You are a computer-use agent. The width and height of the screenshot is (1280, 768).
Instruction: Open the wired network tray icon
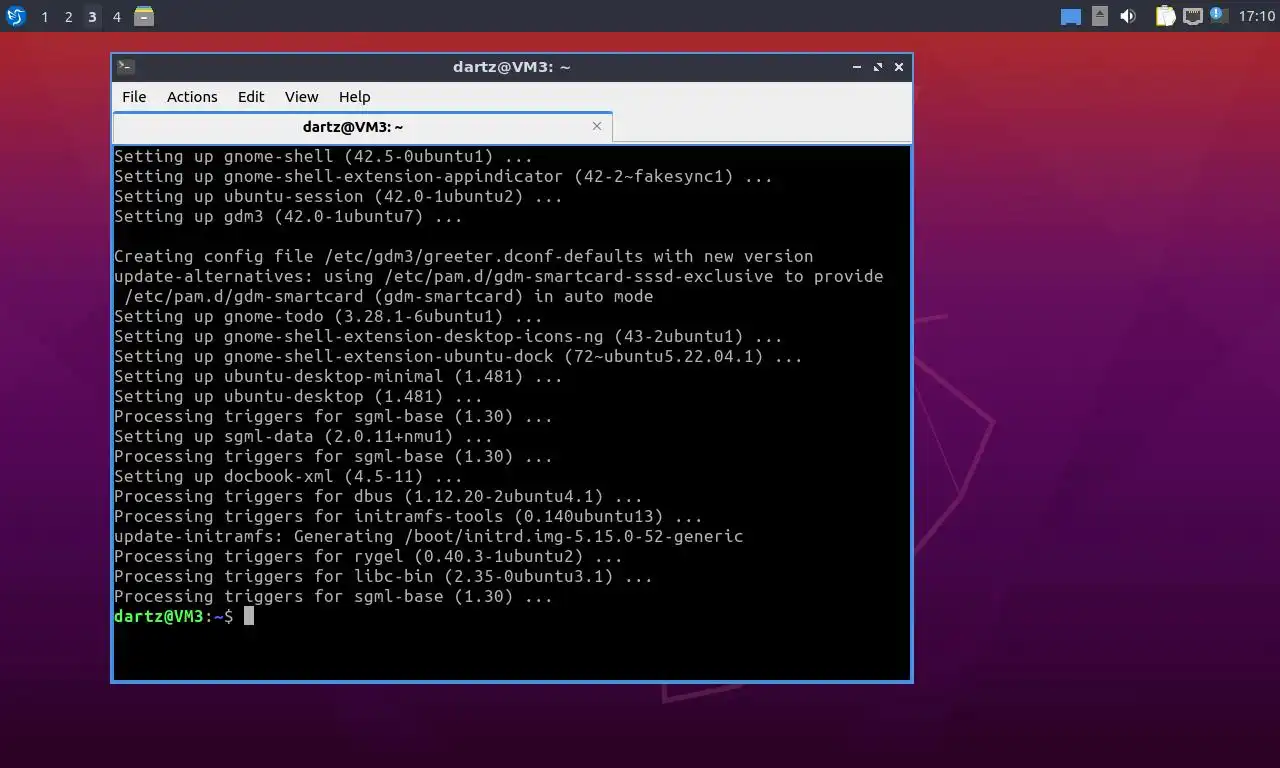1192,16
